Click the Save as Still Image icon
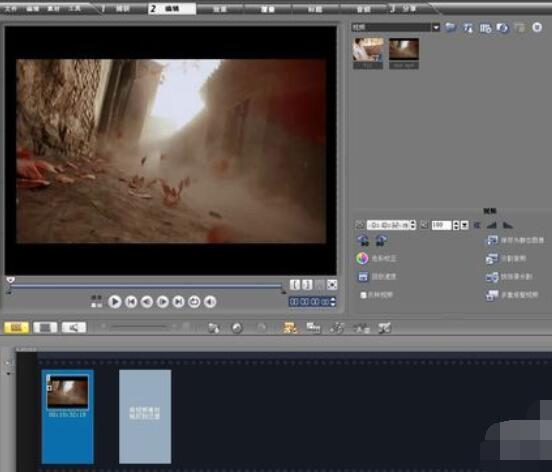 (492, 240)
